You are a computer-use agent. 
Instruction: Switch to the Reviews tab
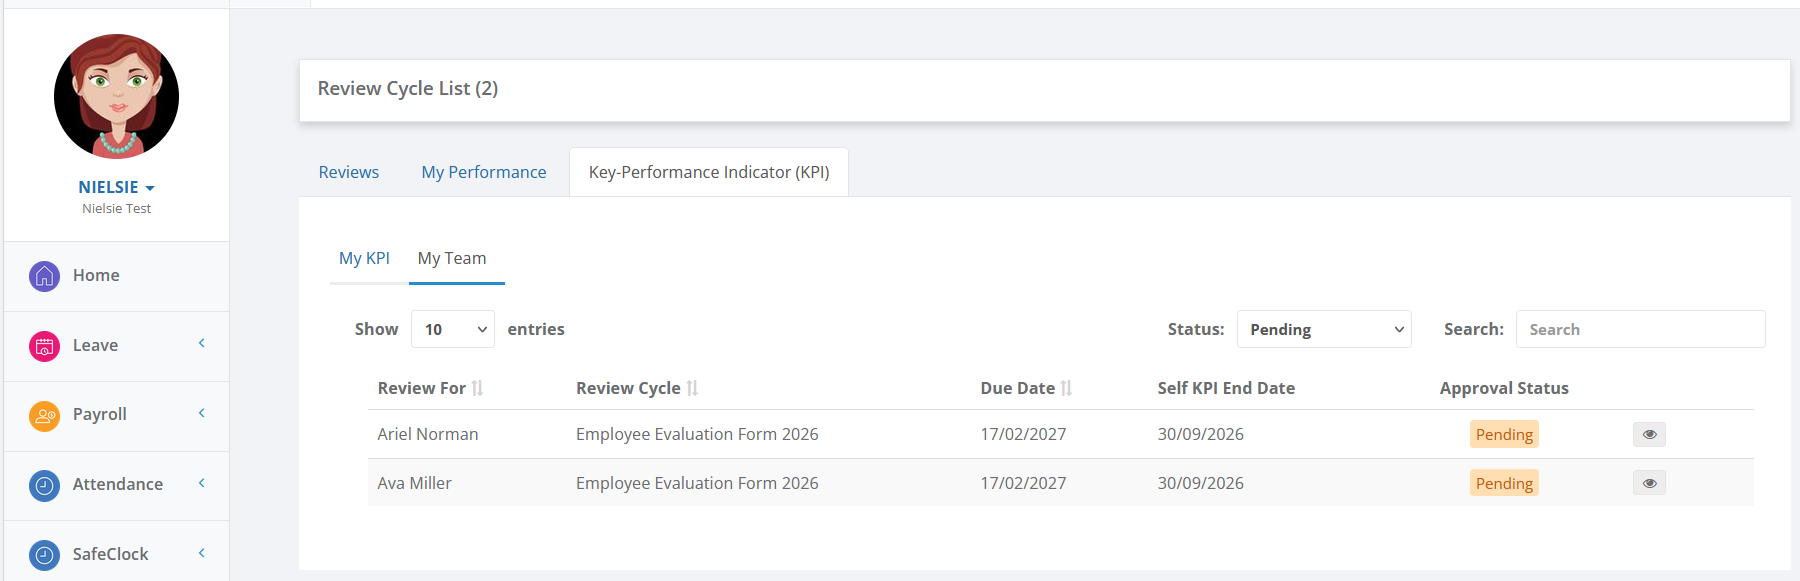(349, 172)
